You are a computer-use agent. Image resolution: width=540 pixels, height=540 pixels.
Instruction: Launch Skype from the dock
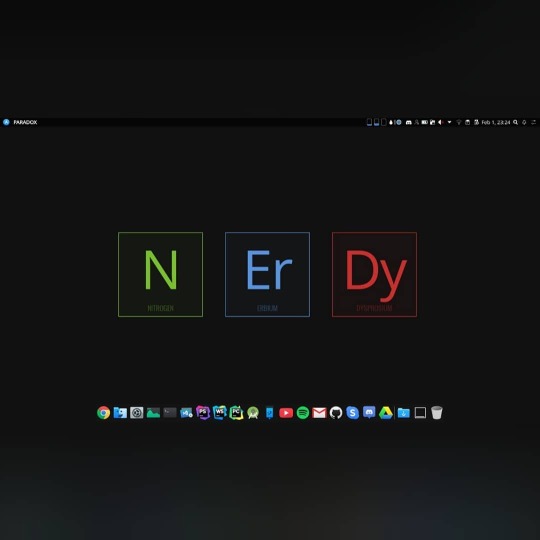[x=352, y=413]
